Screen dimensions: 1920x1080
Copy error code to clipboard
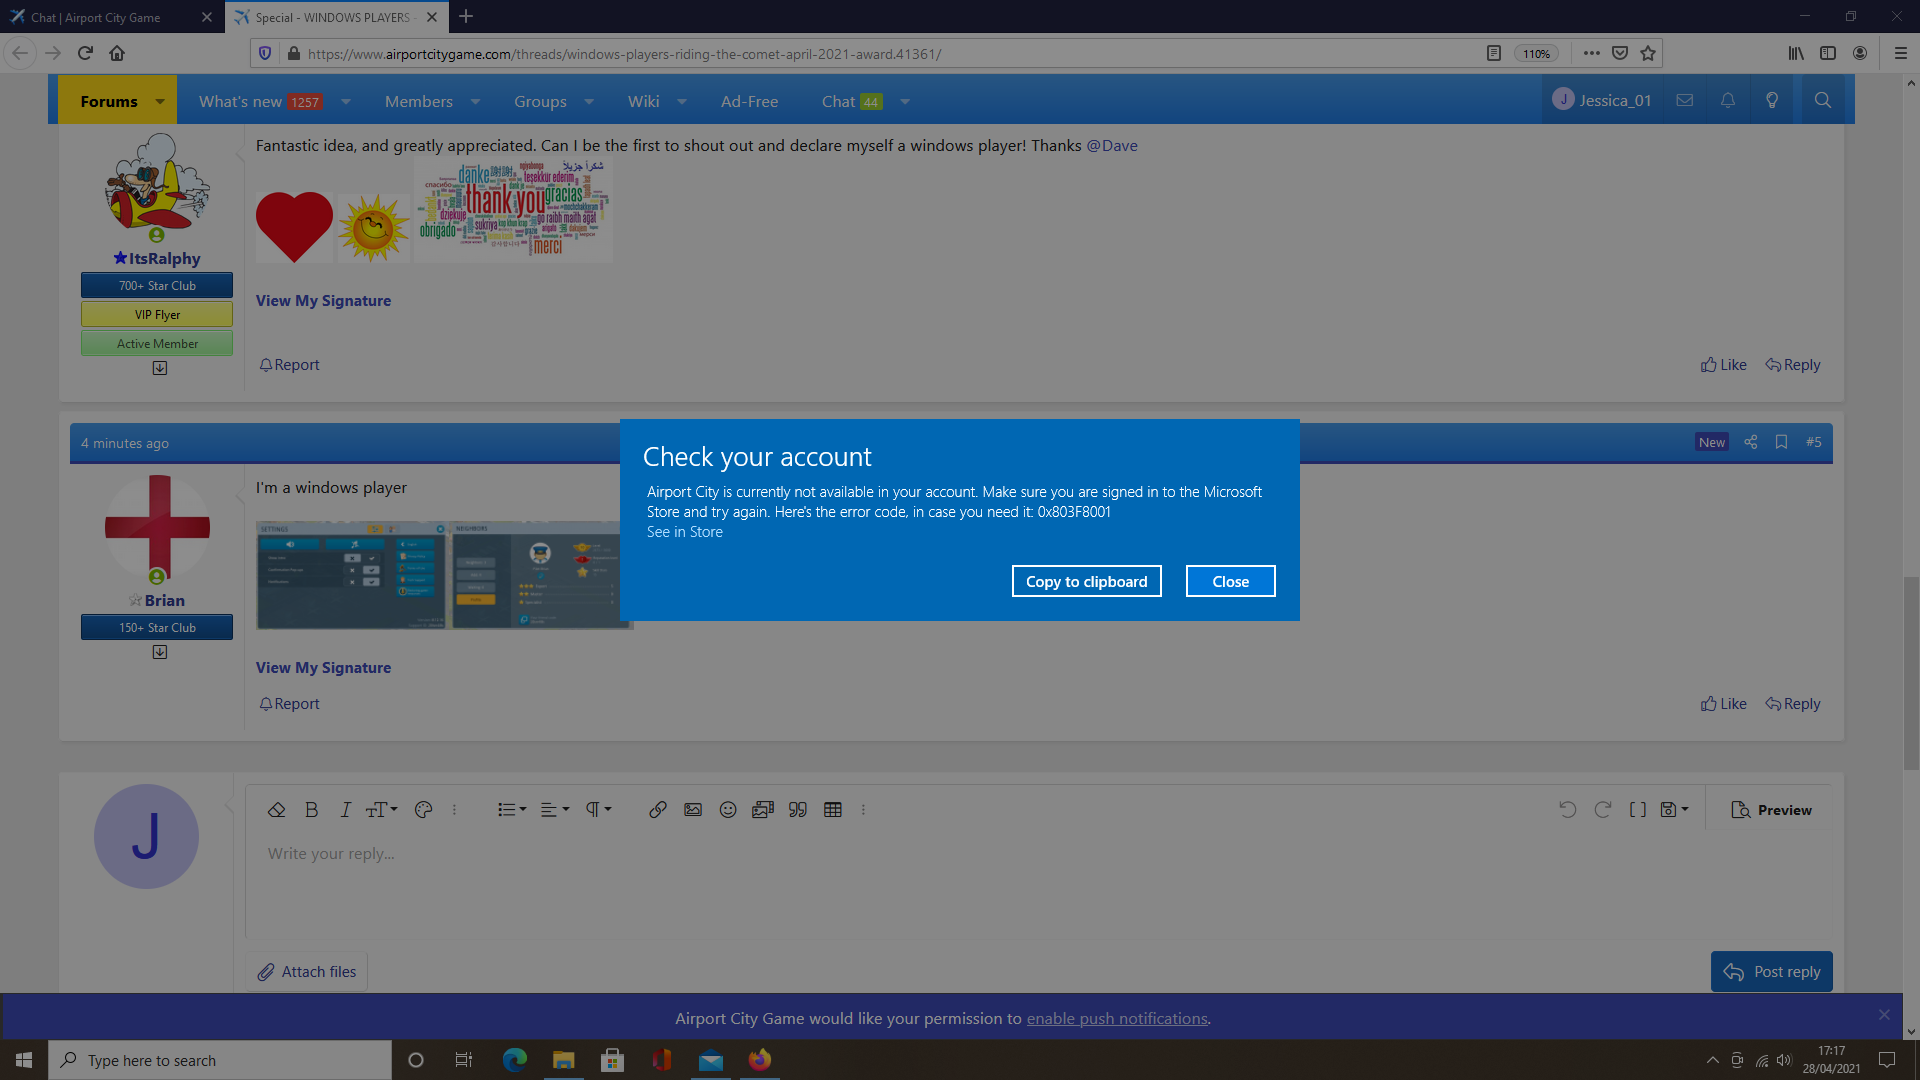(x=1086, y=581)
